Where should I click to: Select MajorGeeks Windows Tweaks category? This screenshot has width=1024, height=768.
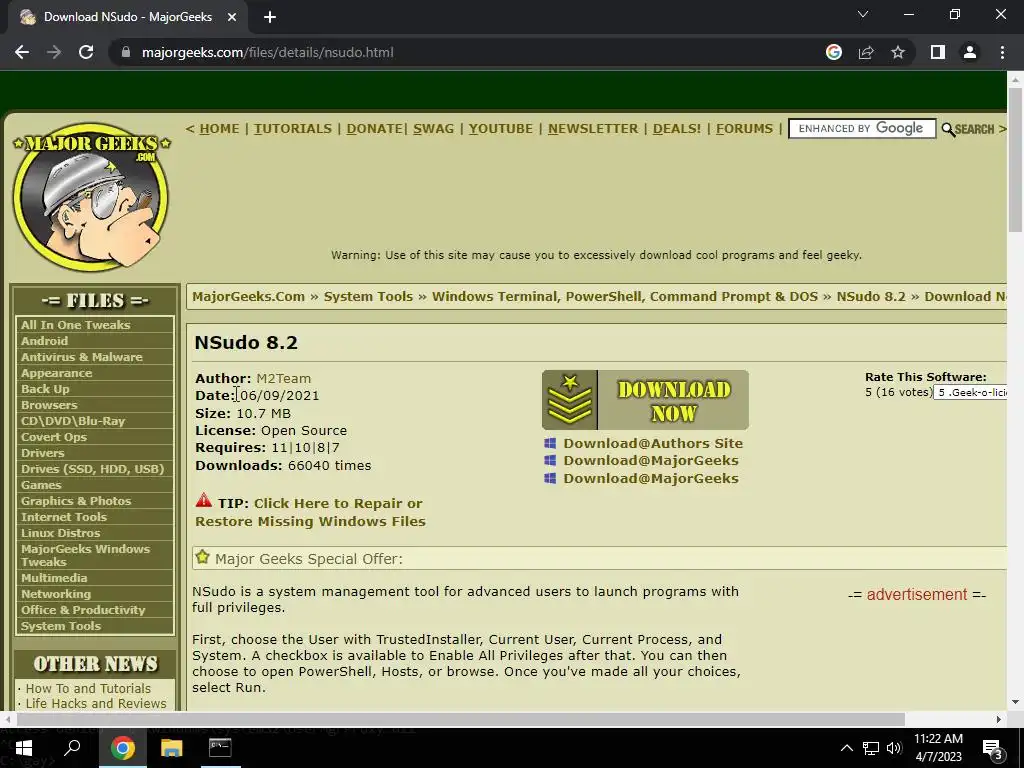click(x=86, y=555)
